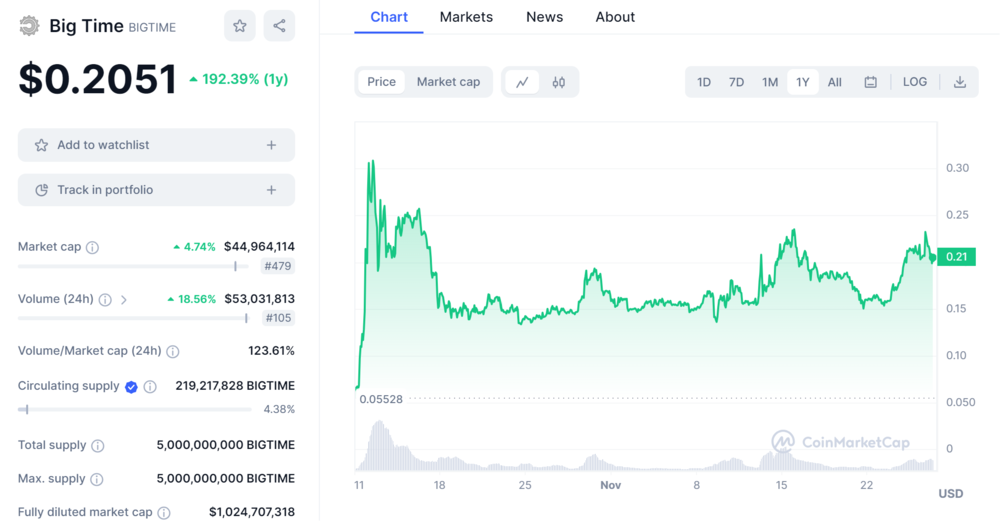Toggle LOG scale on chart
This screenshot has width=1000, height=521.
click(914, 82)
